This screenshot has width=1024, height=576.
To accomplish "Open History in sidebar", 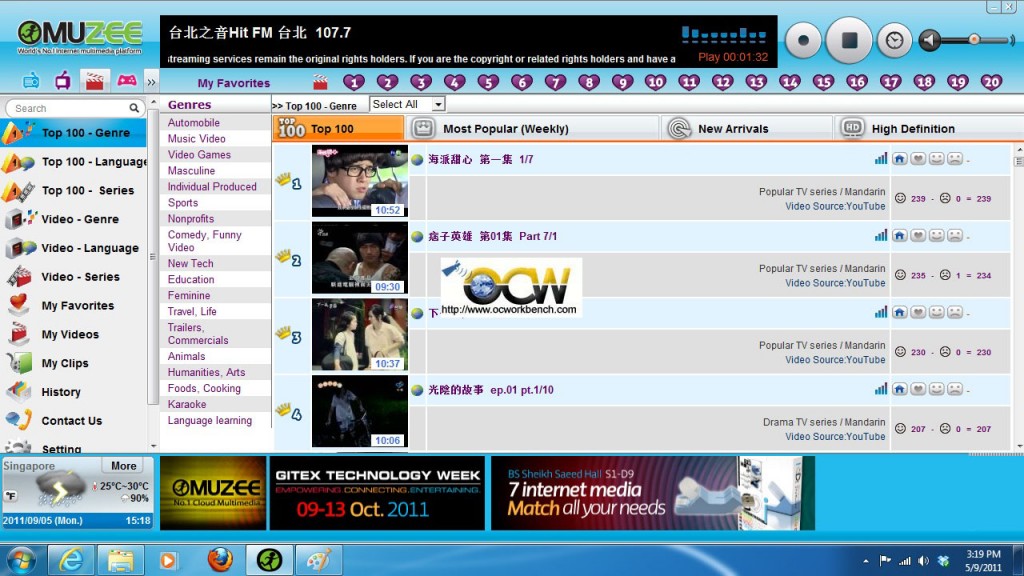I will tap(74, 391).
